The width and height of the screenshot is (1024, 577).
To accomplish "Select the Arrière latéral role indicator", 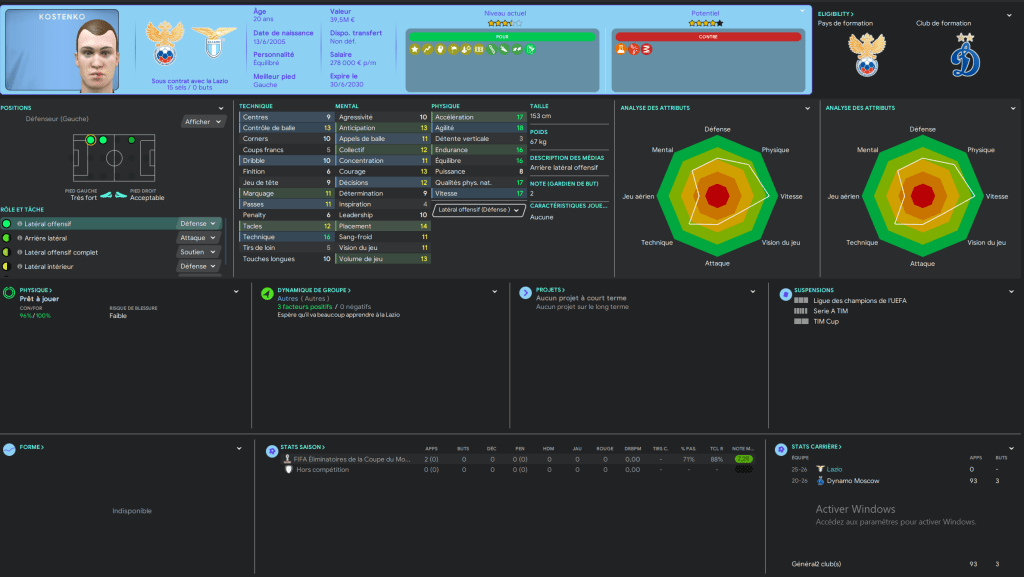I will 7,238.
